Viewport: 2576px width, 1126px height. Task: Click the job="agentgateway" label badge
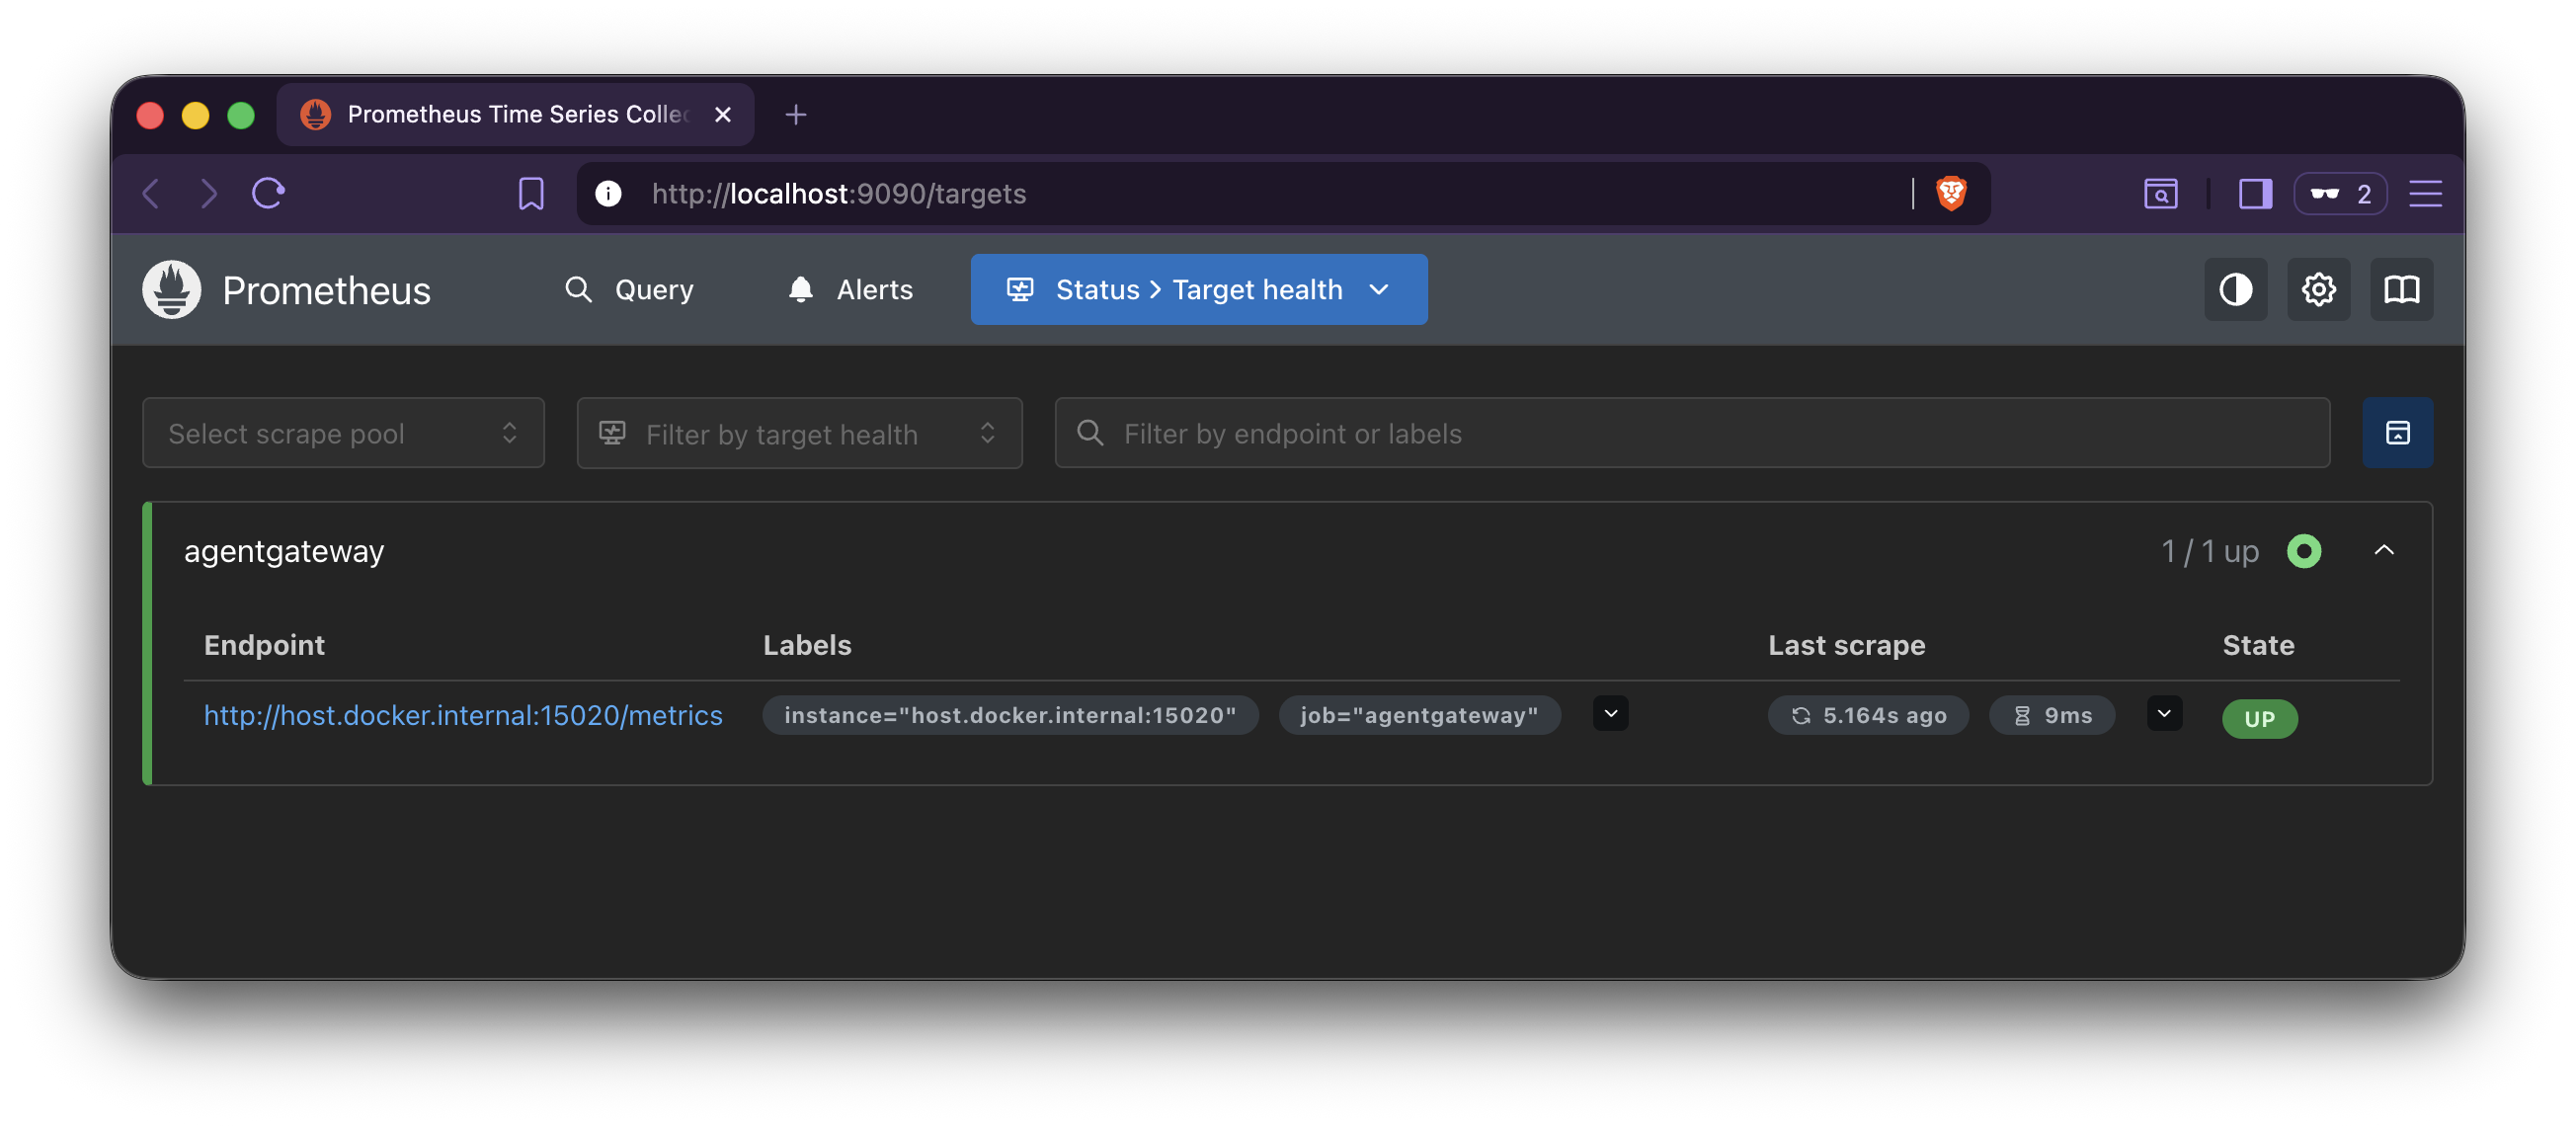[1419, 715]
